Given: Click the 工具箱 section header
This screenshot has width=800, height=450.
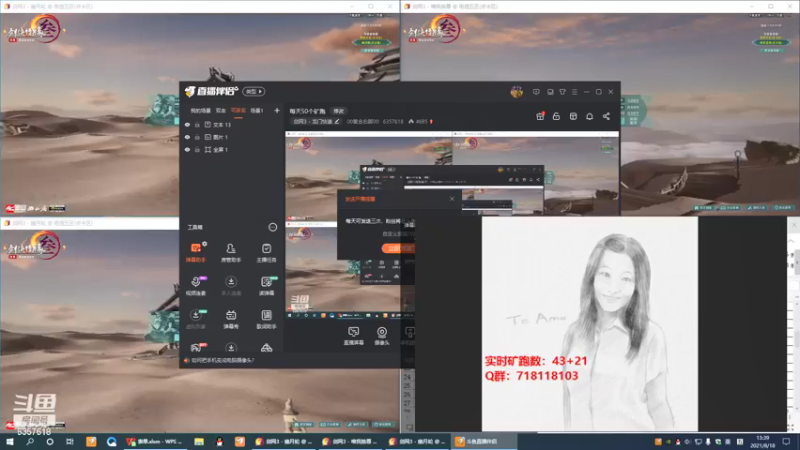Looking at the screenshot, I should tap(195, 227).
